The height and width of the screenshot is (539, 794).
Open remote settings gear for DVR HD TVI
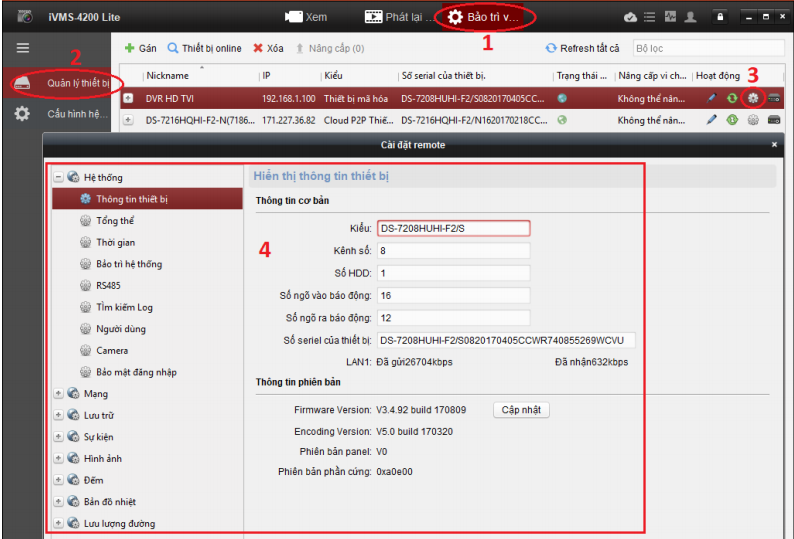coord(754,98)
